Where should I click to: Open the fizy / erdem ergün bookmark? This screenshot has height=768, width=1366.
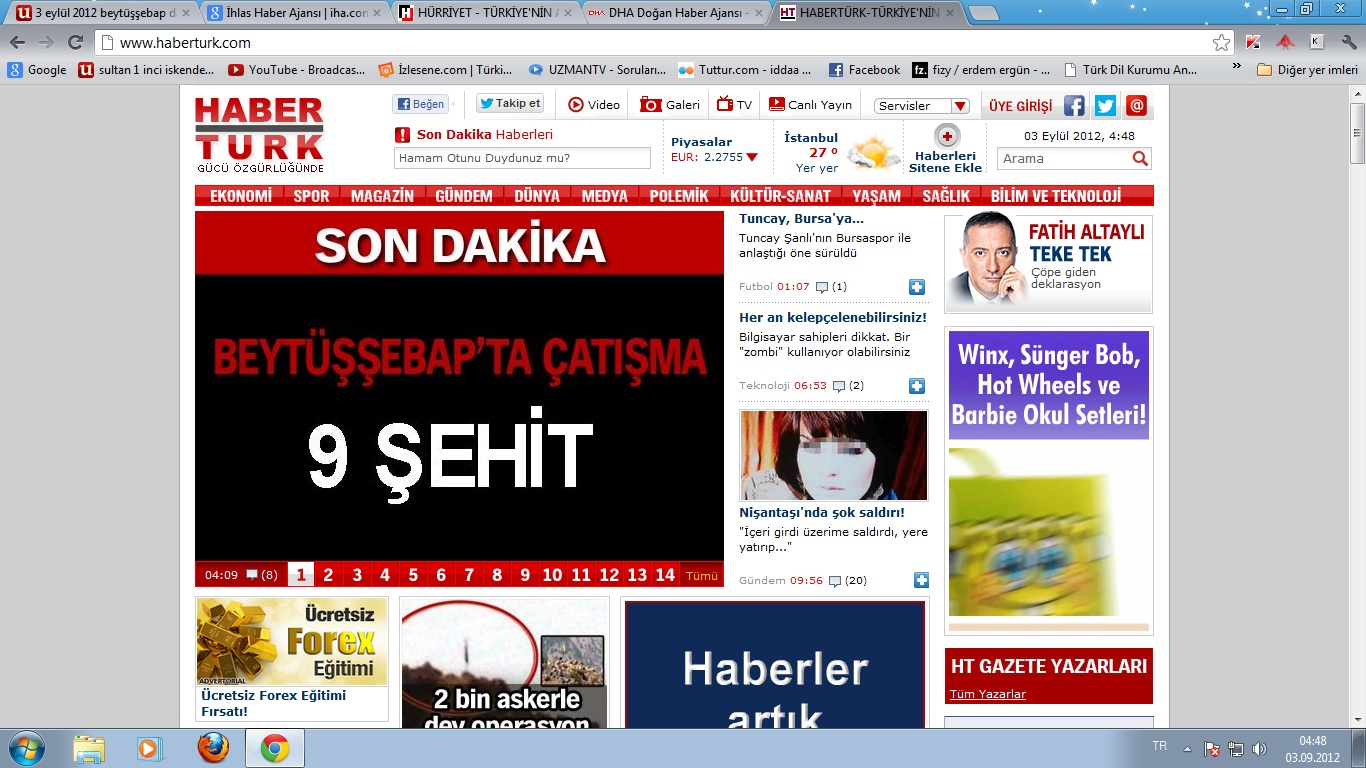tap(981, 70)
